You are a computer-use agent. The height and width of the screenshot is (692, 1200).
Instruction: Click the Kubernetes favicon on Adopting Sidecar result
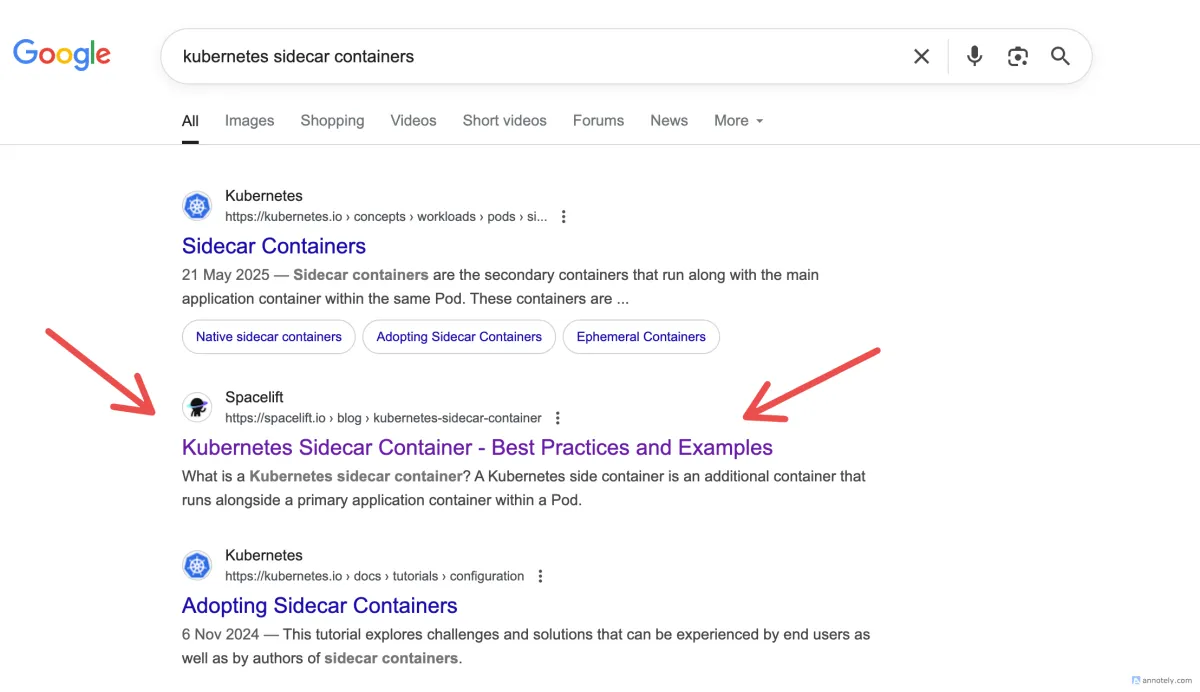(x=198, y=566)
